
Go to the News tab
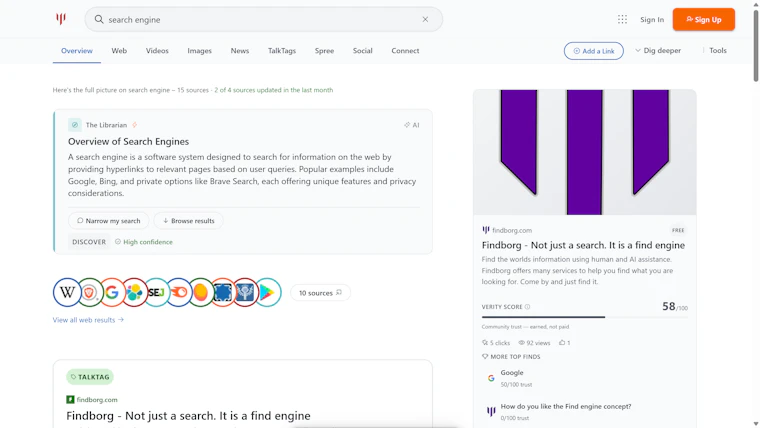pyautogui.click(x=240, y=50)
